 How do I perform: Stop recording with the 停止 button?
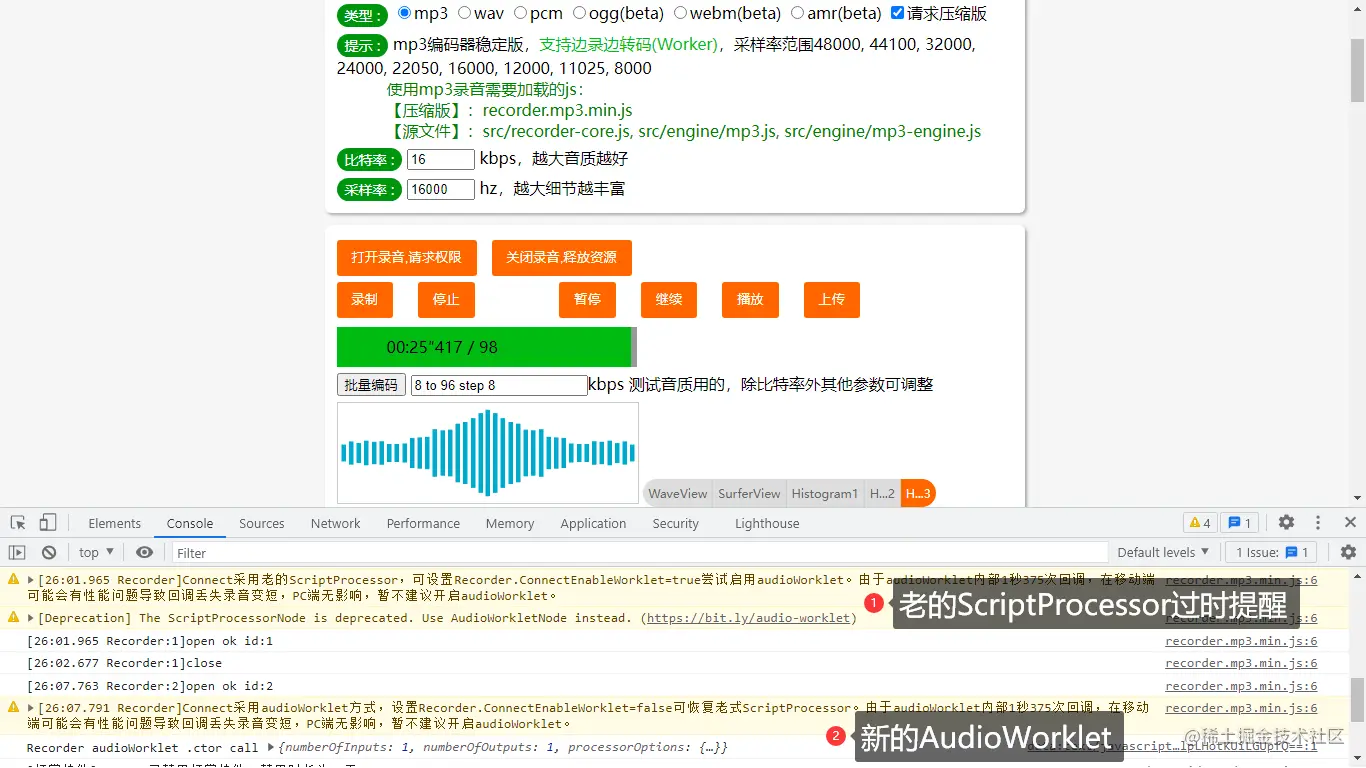pyautogui.click(x=446, y=299)
